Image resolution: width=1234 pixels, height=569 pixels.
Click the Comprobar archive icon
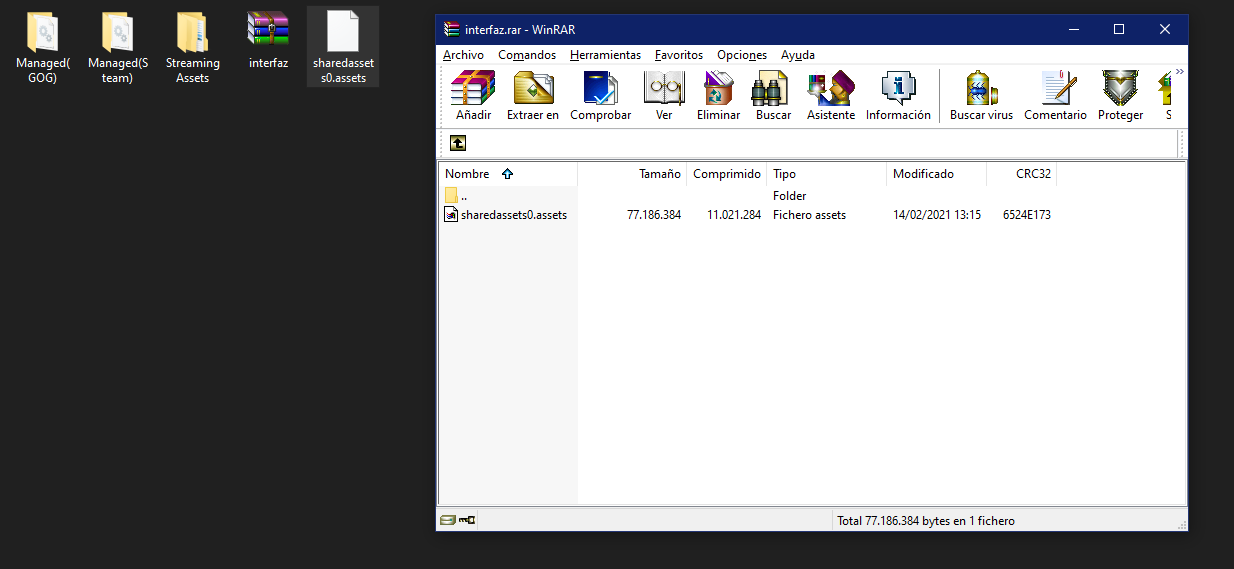(x=600, y=88)
